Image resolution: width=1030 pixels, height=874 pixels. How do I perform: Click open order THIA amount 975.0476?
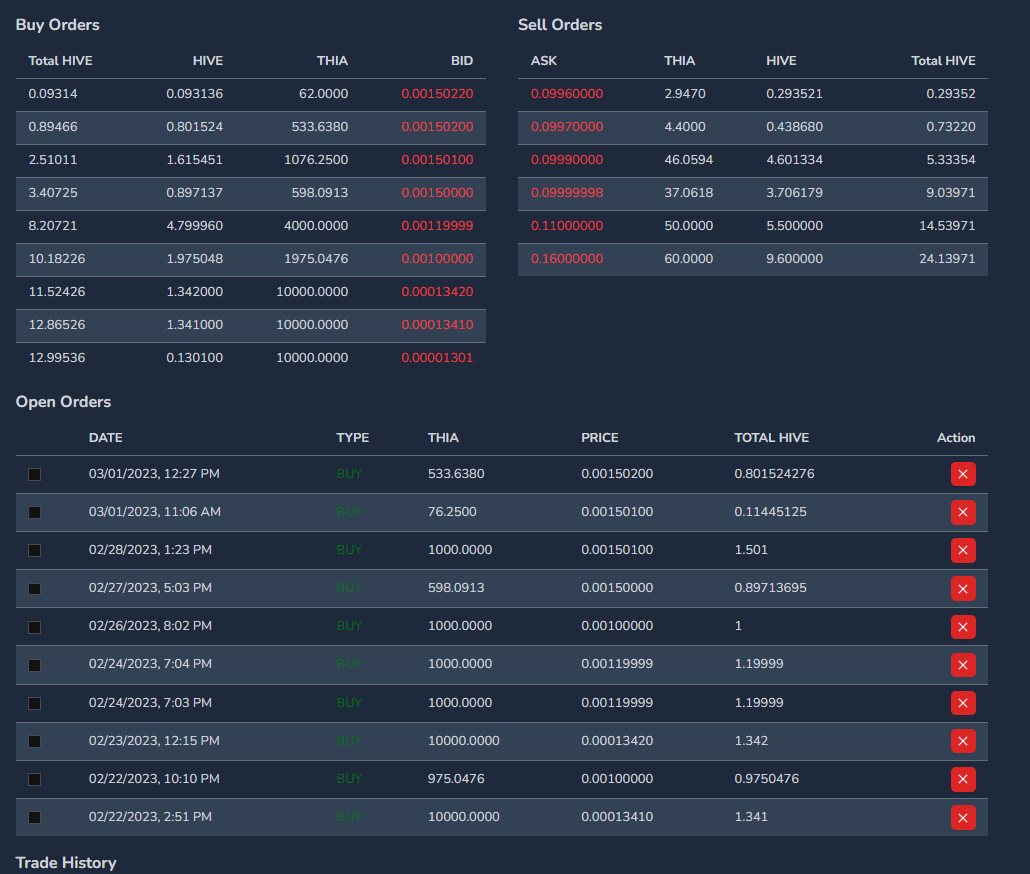pos(456,779)
